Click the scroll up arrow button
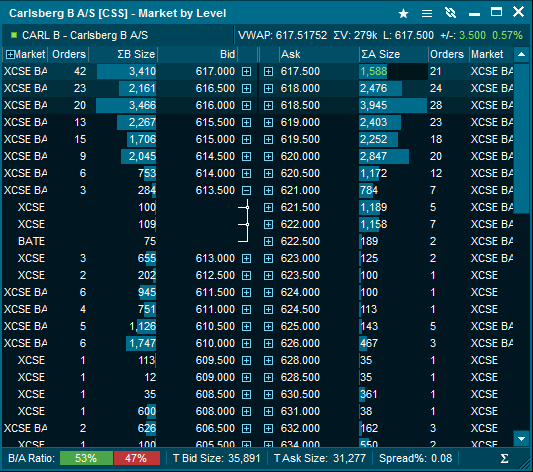The height and width of the screenshot is (472, 533). [x=521, y=55]
